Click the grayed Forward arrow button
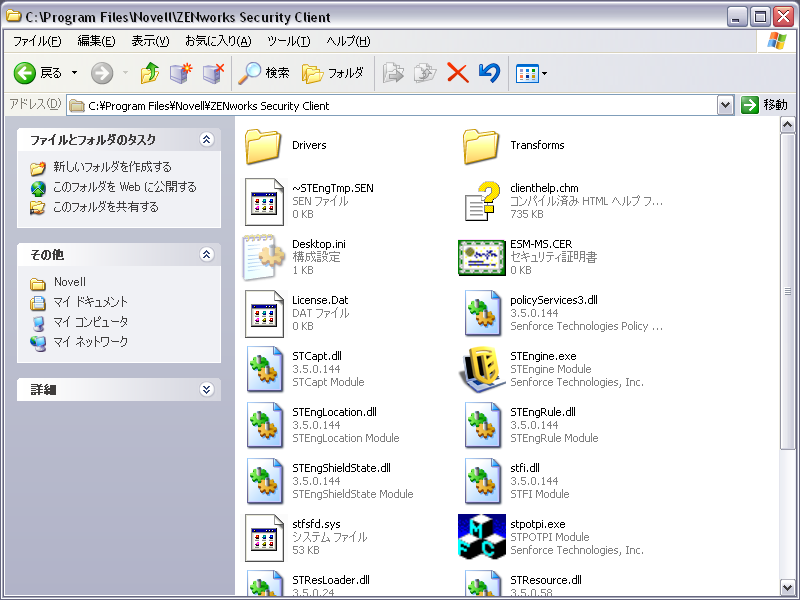 point(102,73)
